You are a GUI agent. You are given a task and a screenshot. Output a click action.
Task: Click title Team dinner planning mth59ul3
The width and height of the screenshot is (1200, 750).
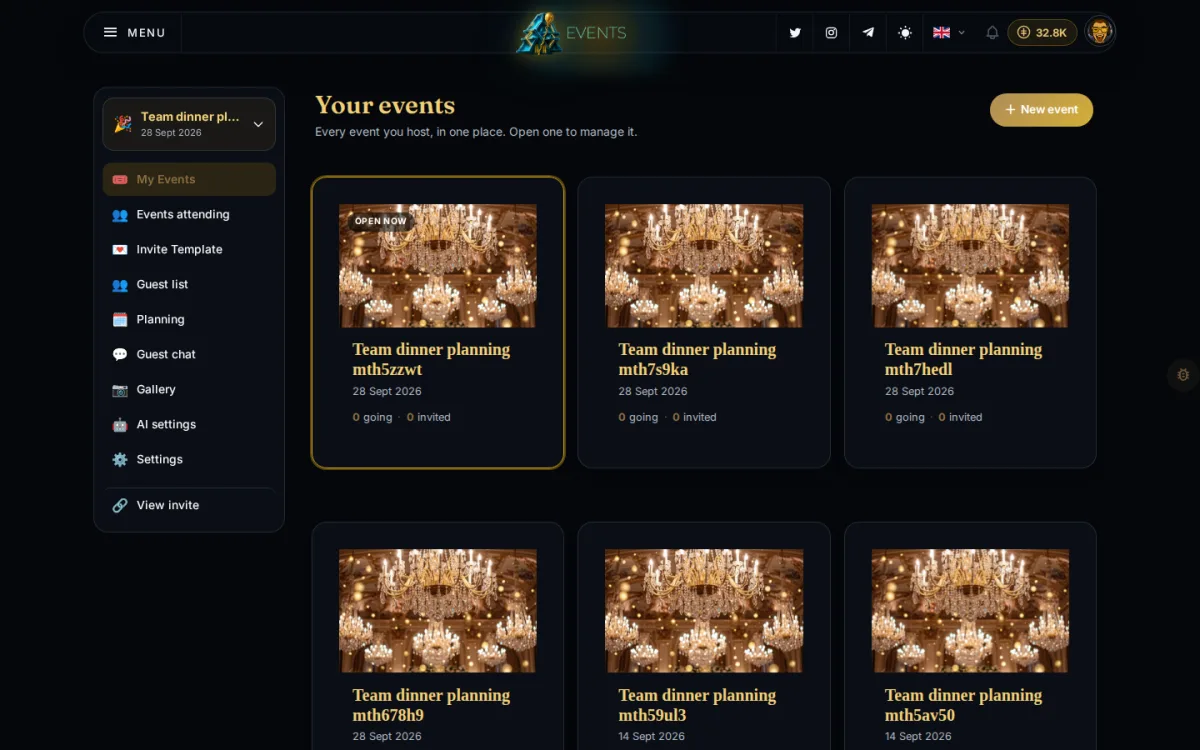click(697, 705)
